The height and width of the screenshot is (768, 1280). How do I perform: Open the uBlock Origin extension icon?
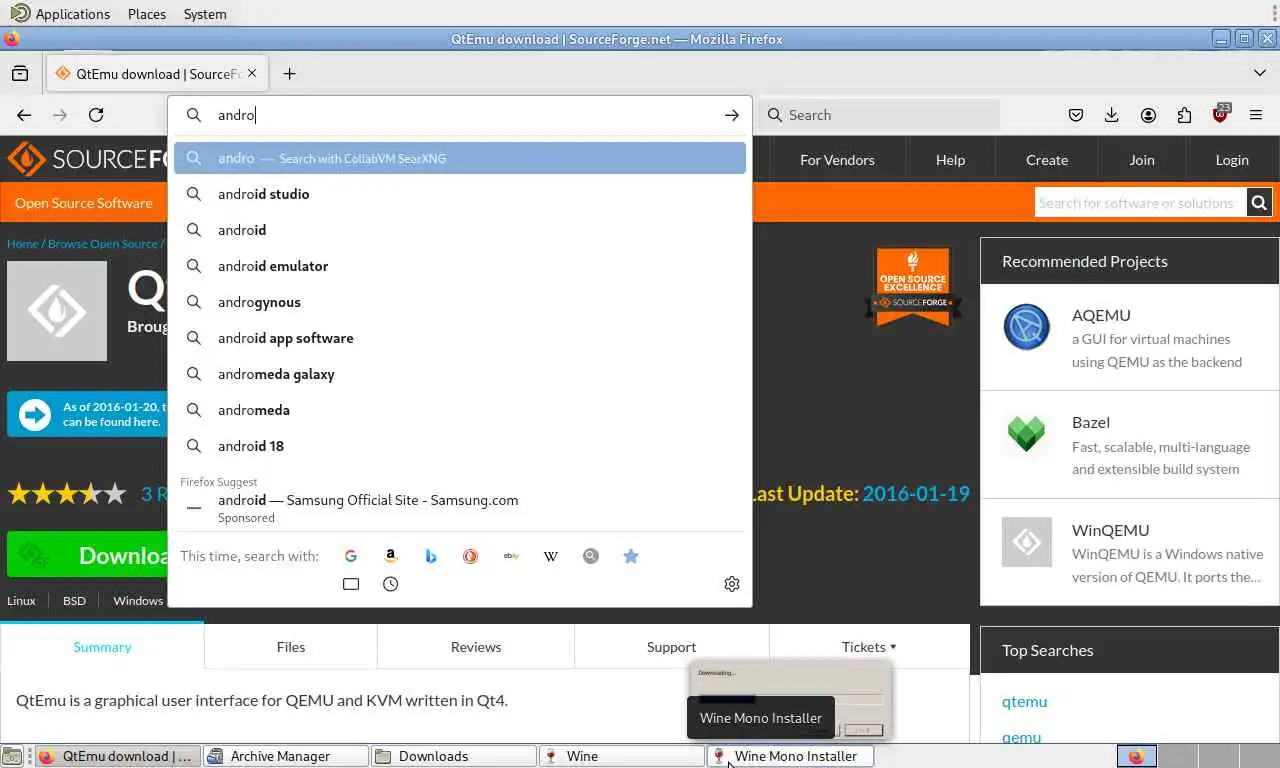pyautogui.click(x=1220, y=114)
